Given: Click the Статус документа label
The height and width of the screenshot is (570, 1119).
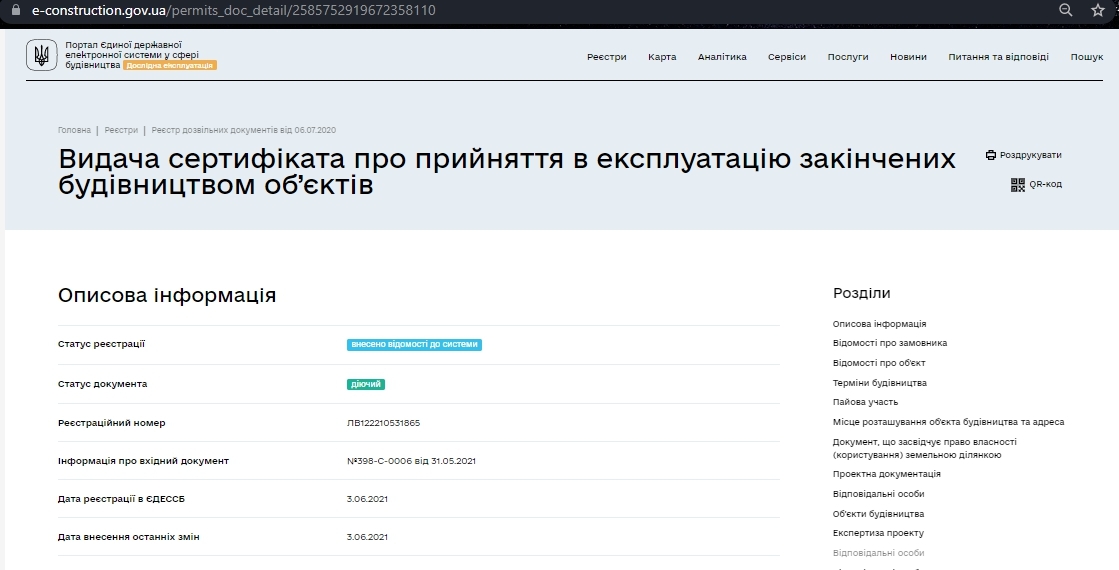Looking at the screenshot, I should [x=102, y=385].
